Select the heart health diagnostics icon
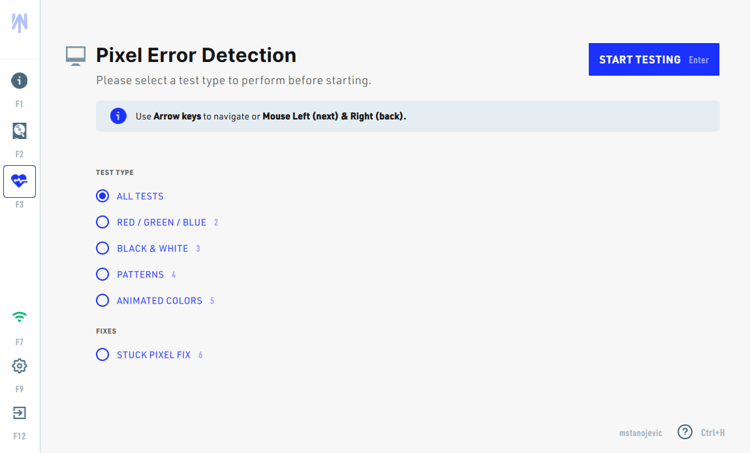Viewport: 750px width, 453px height. [x=19, y=181]
